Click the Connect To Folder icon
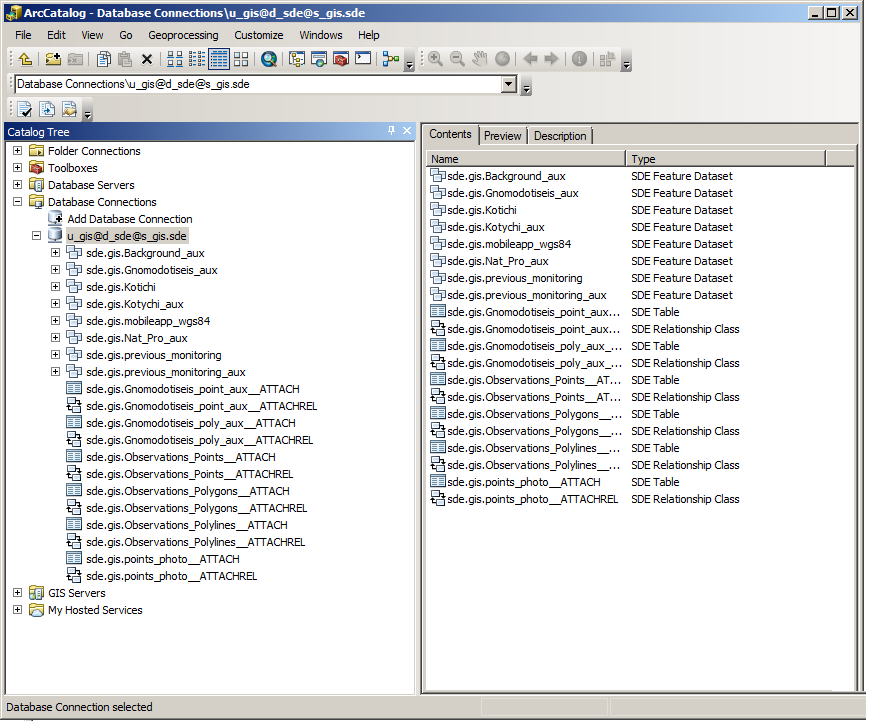The height and width of the screenshot is (721, 870). pyautogui.click(x=53, y=59)
